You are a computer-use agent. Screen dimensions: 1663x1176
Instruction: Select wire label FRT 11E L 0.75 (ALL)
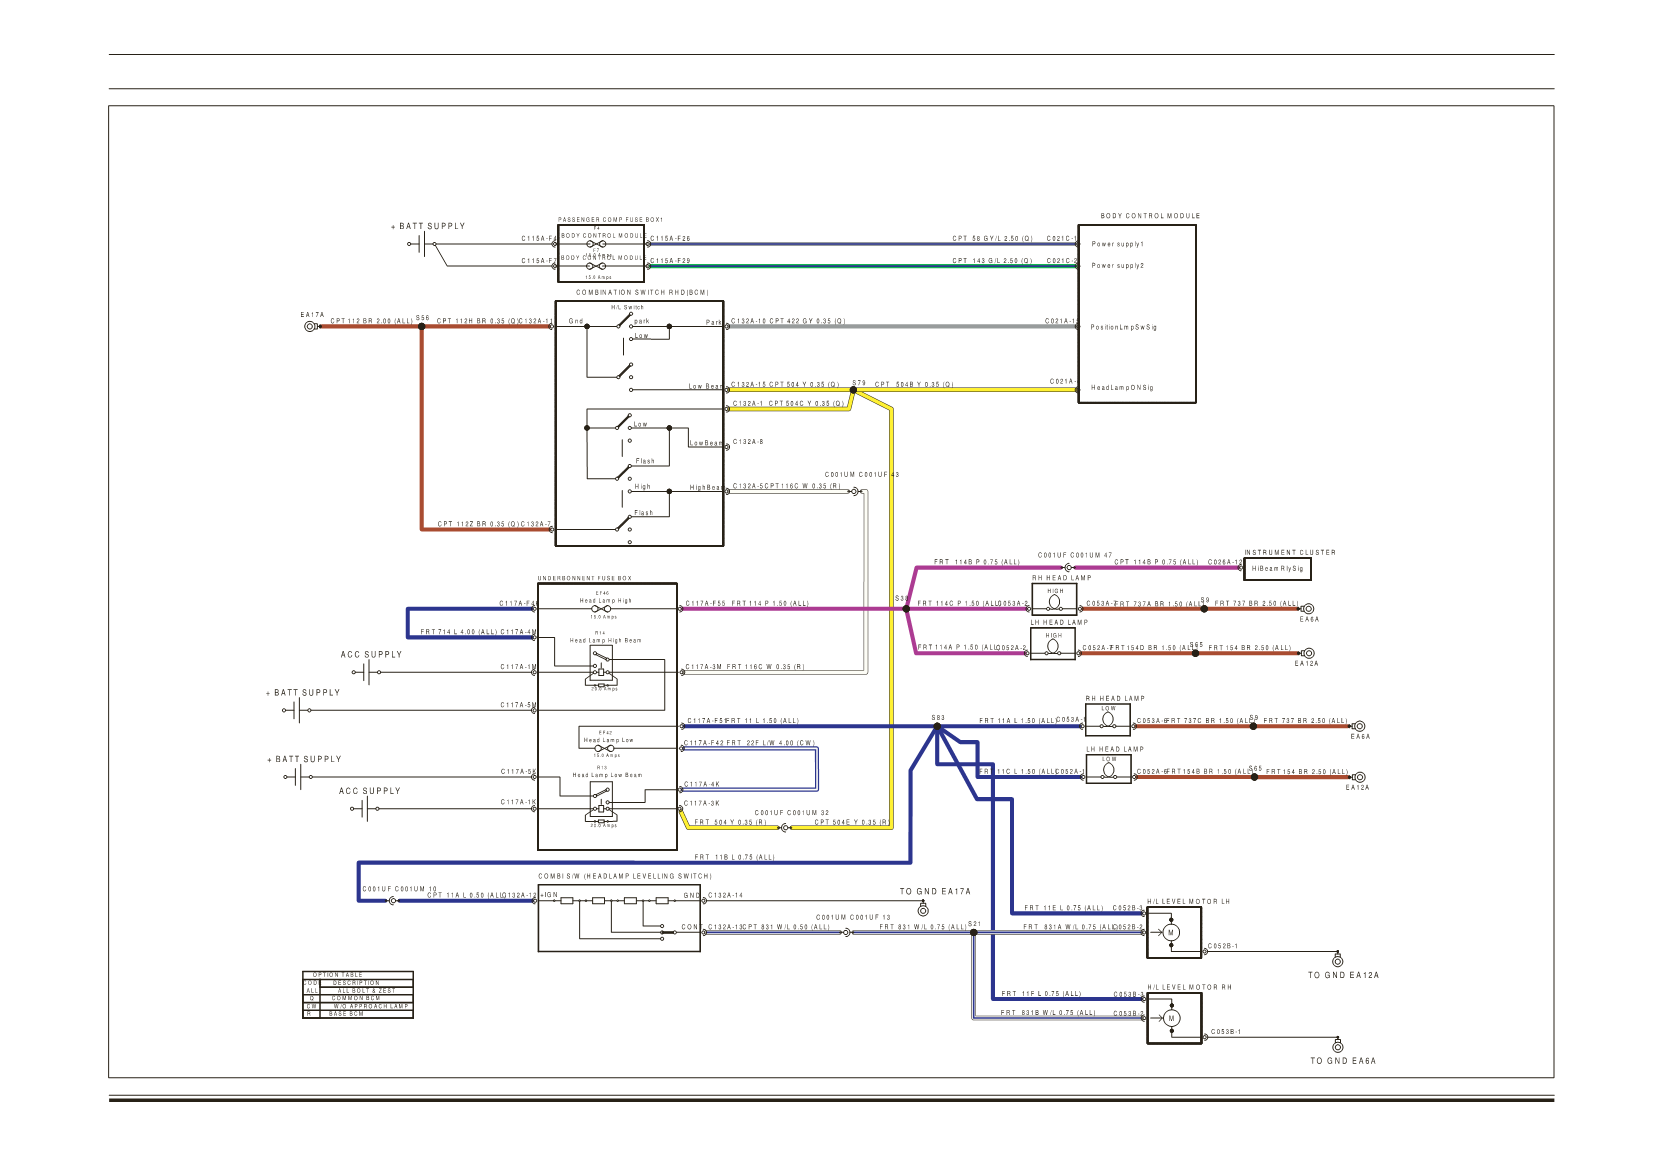tap(1064, 908)
